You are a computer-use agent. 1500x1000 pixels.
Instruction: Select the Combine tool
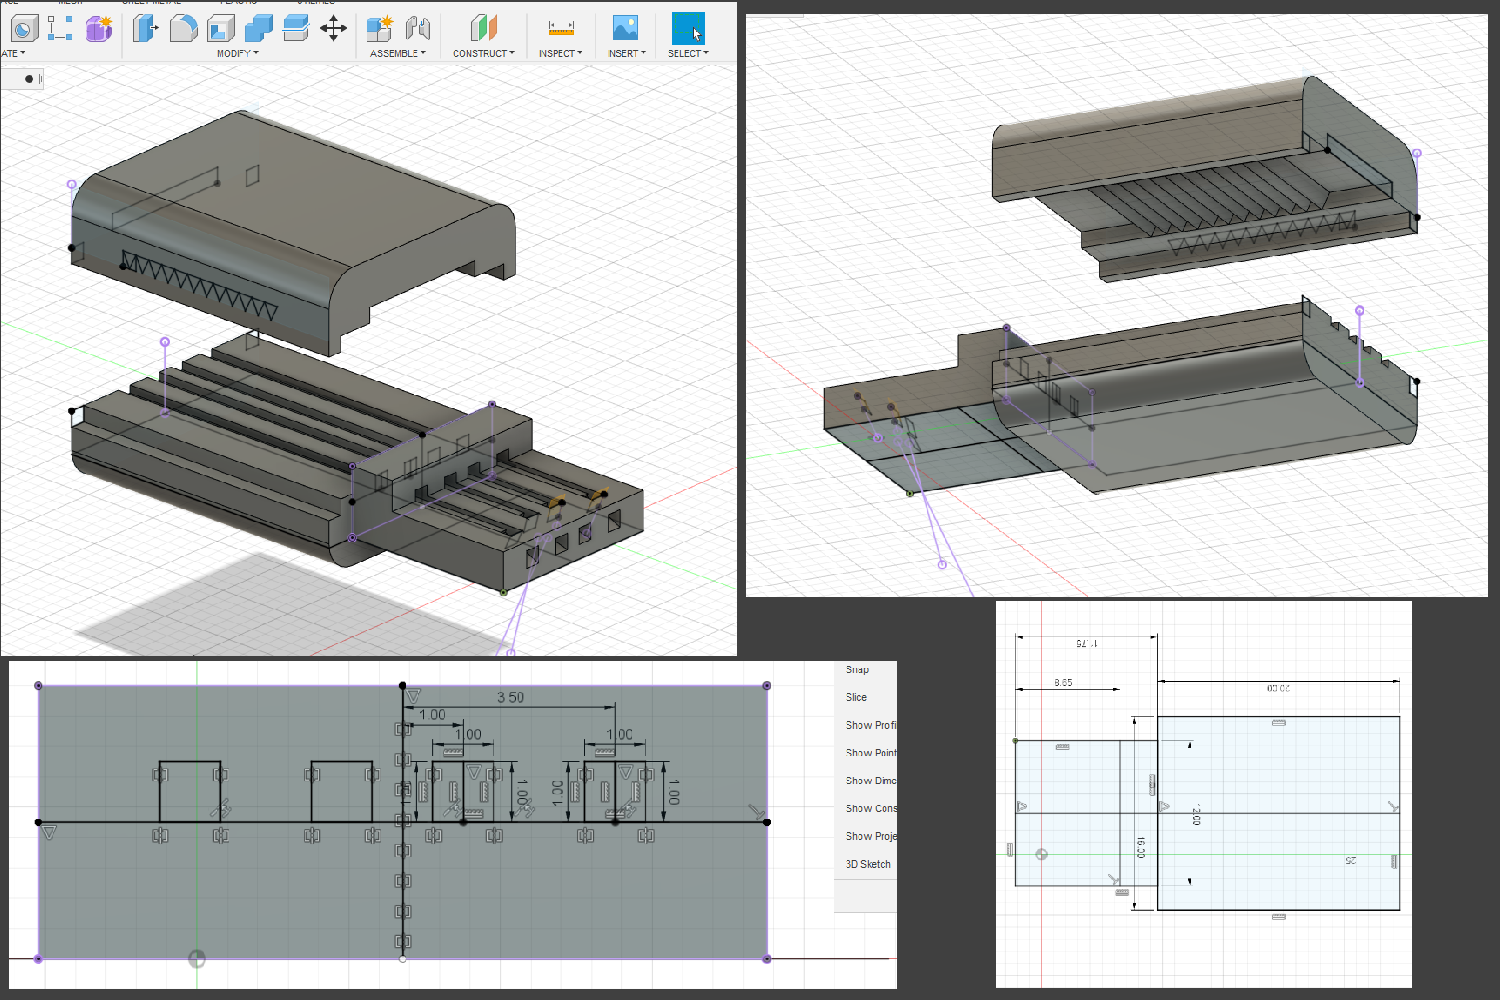[257, 28]
